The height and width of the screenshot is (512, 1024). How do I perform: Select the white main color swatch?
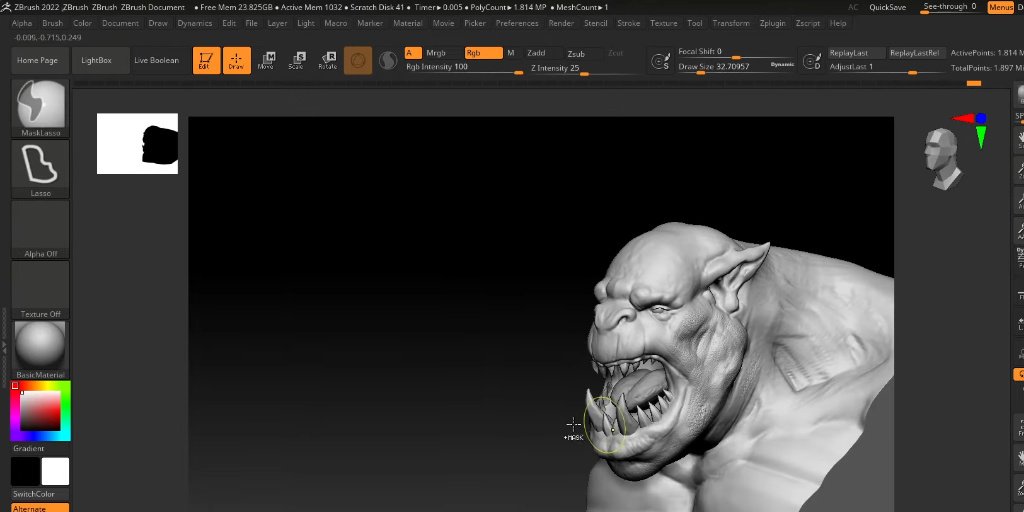click(x=56, y=472)
